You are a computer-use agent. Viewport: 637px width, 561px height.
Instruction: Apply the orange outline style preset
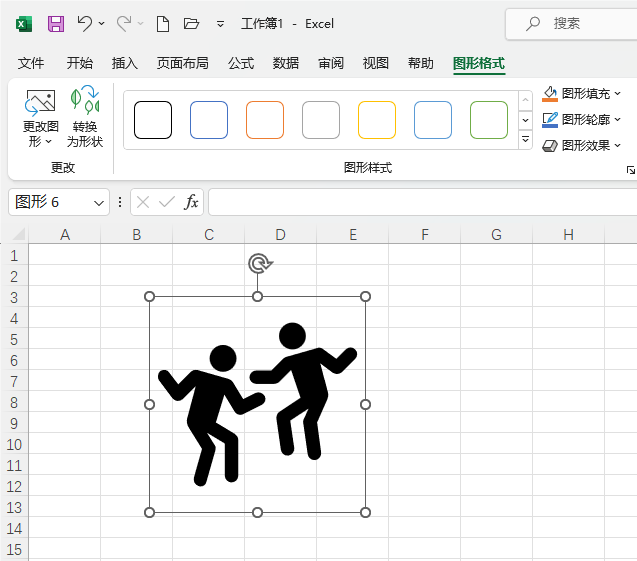pyautogui.click(x=265, y=120)
